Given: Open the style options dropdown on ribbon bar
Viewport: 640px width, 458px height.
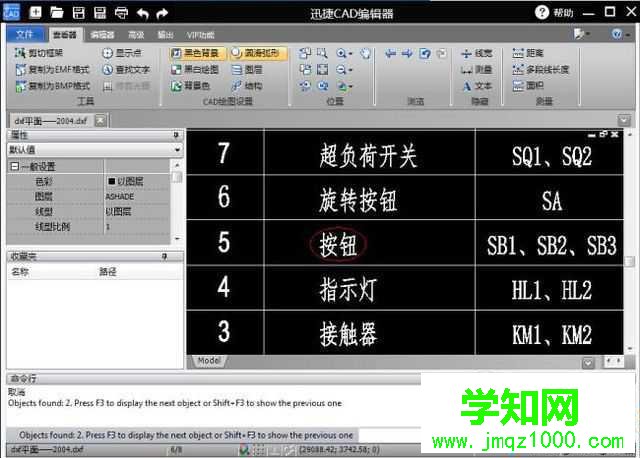Looking at the screenshot, I should (x=582, y=34).
